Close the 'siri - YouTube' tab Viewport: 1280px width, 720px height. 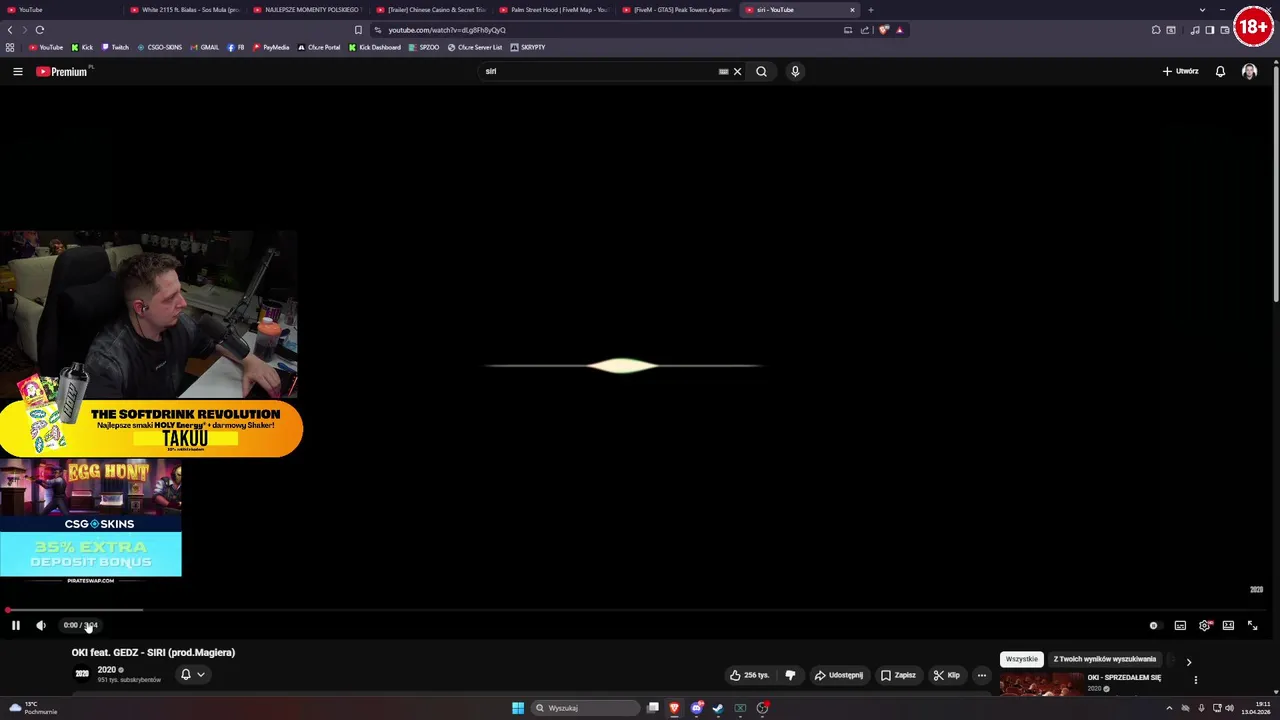coord(852,10)
